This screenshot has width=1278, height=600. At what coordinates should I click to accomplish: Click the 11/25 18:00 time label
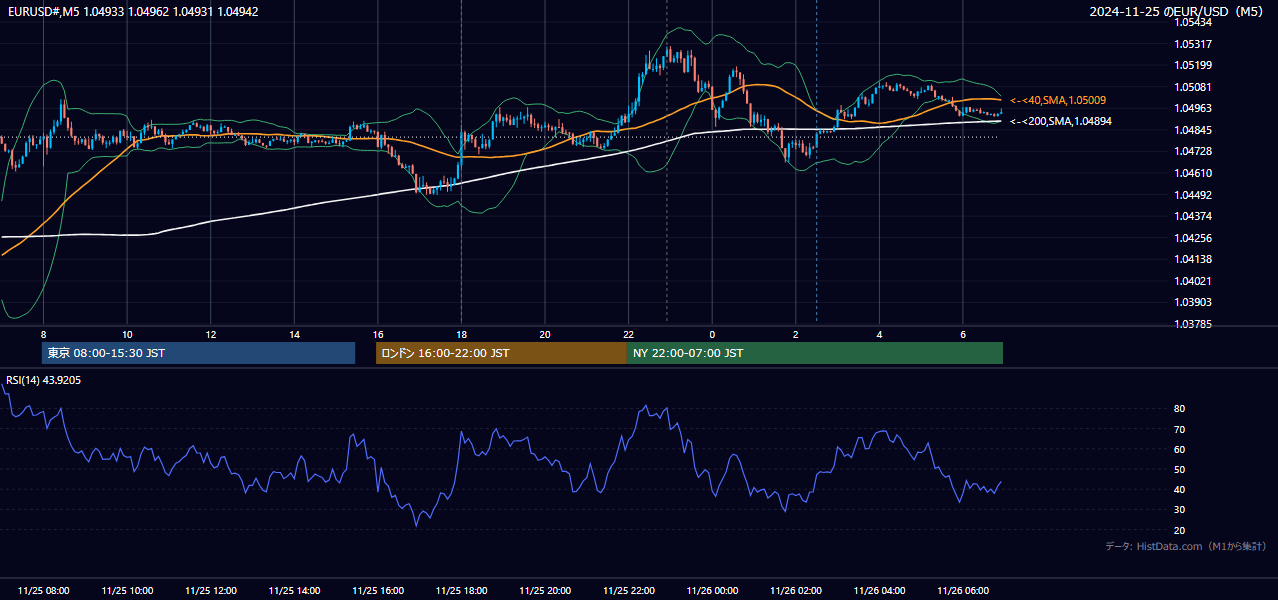click(x=461, y=591)
